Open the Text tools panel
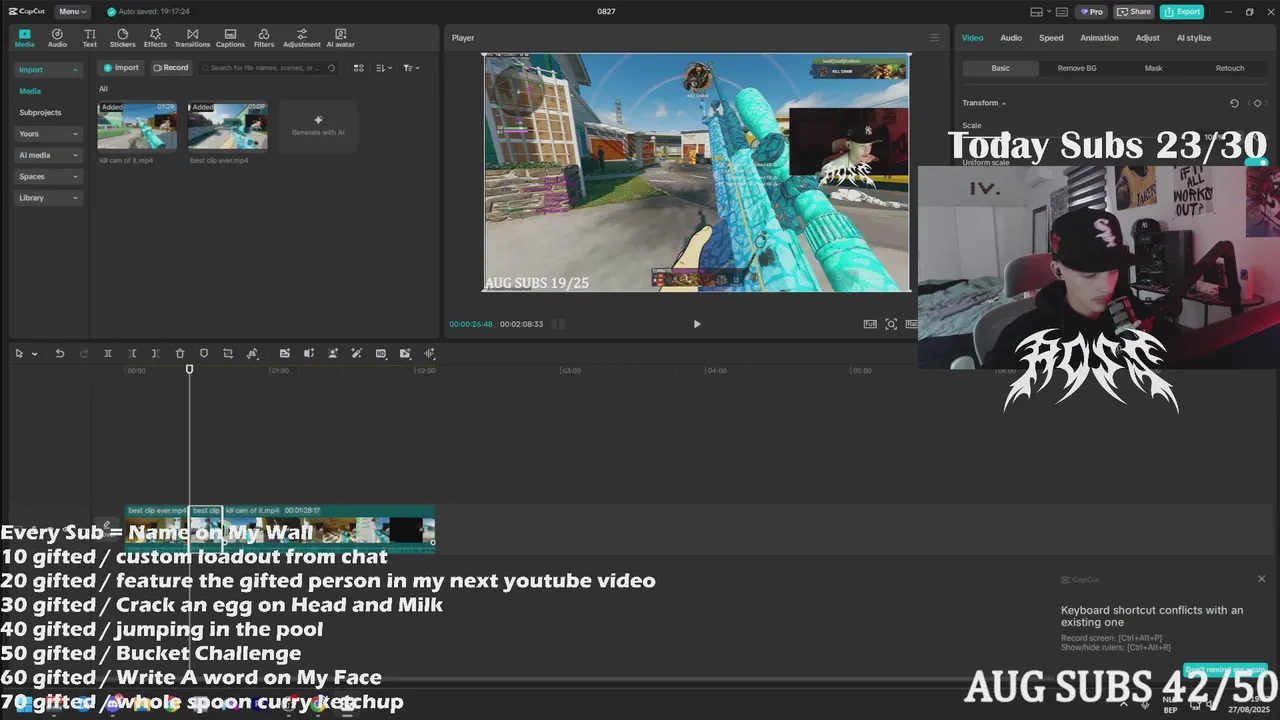1280x720 pixels. tap(90, 38)
